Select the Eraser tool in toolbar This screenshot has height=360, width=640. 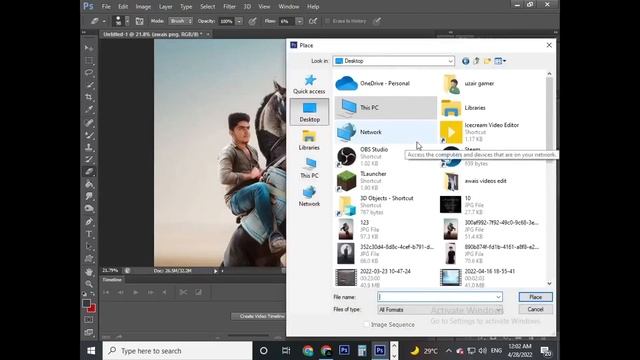click(89, 171)
